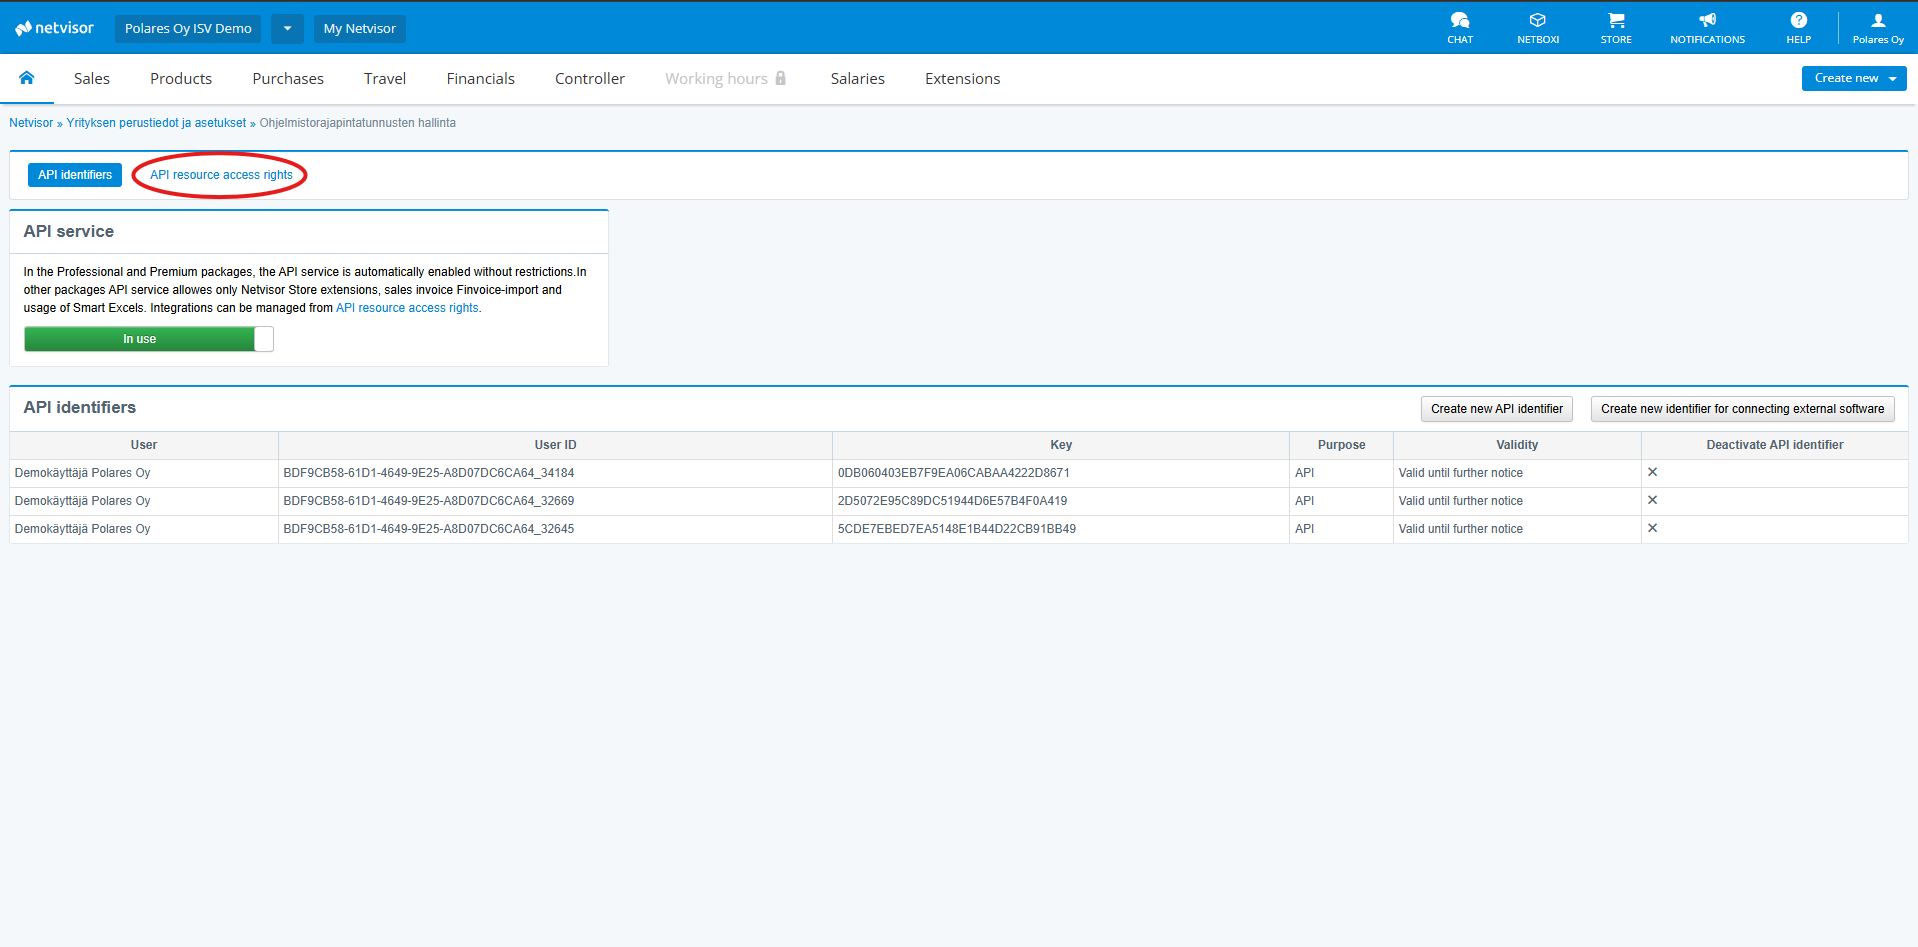Create new identifier for connecting external software
The image size is (1918, 947).
pos(1741,409)
